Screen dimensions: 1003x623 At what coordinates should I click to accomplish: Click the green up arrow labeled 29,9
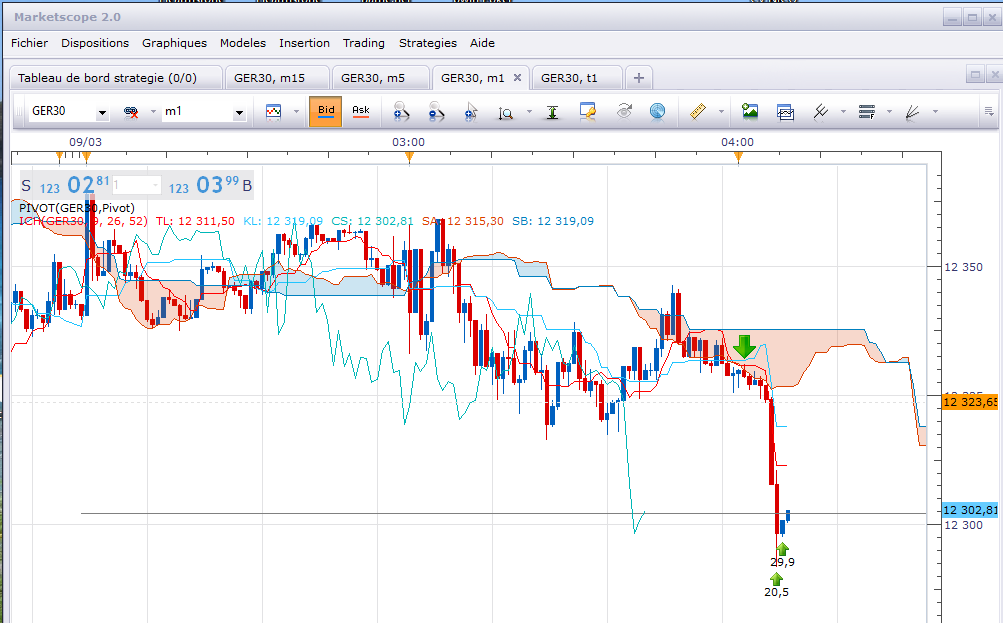point(782,549)
